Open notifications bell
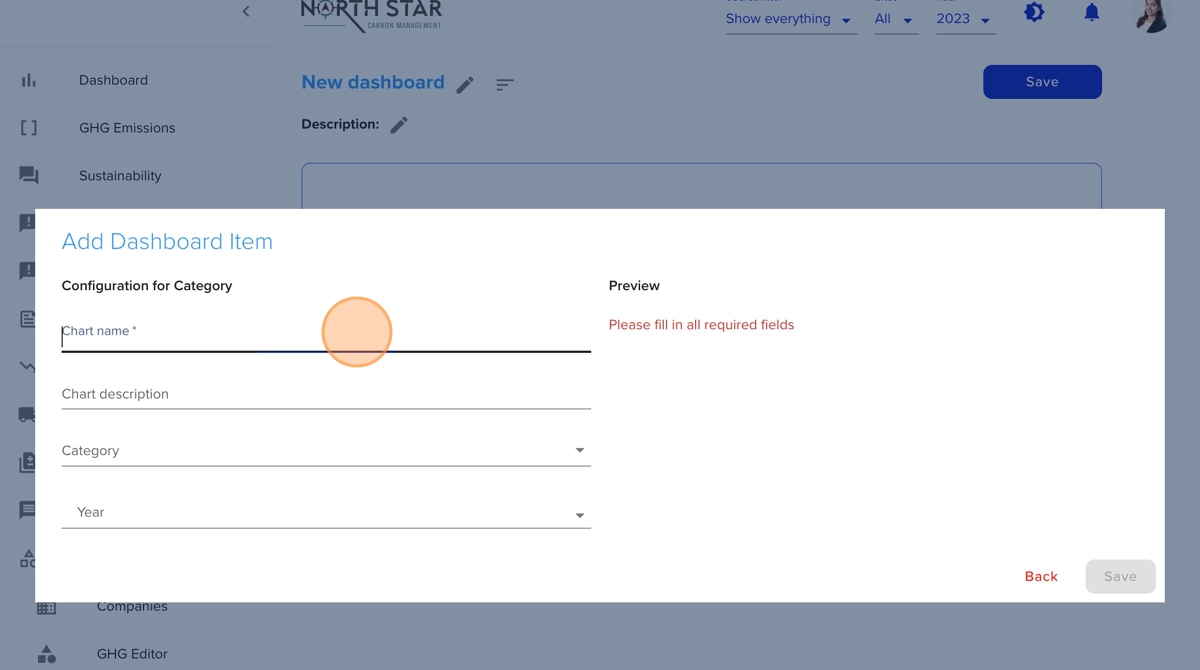This screenshot has height=670, width=1200. pos(1092,12)
